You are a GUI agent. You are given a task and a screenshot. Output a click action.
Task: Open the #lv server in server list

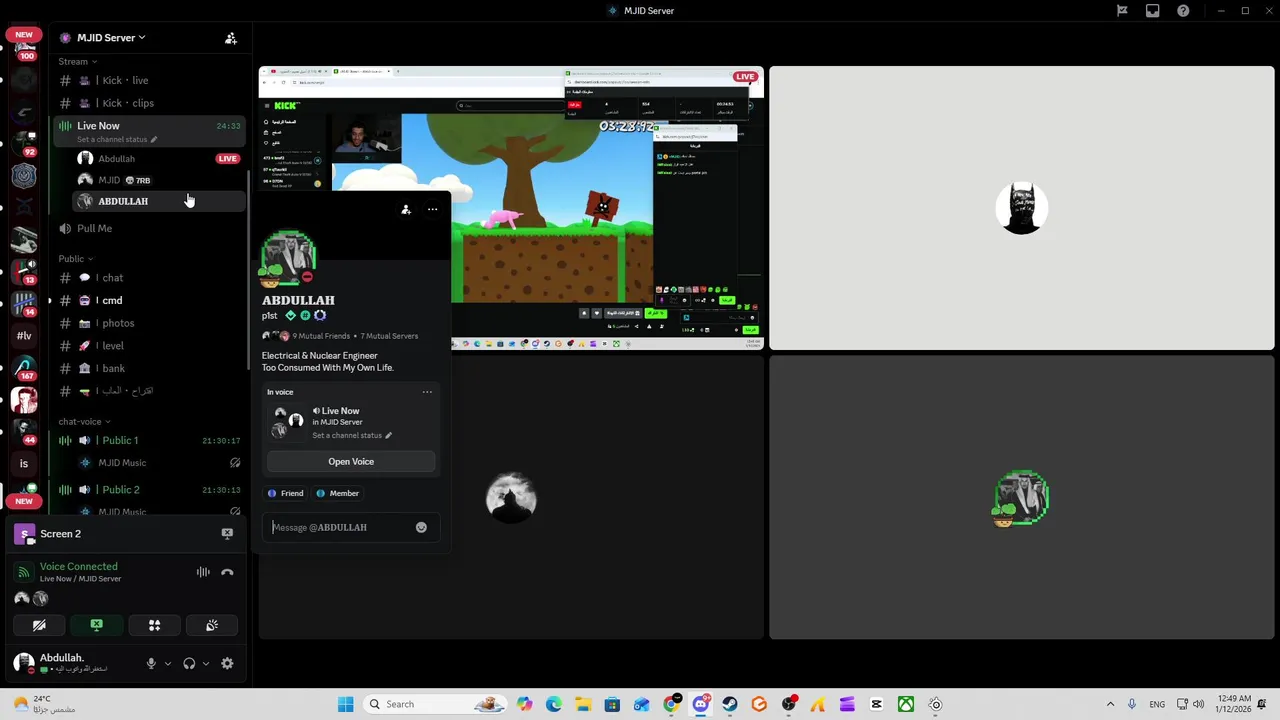pos(24,336)
